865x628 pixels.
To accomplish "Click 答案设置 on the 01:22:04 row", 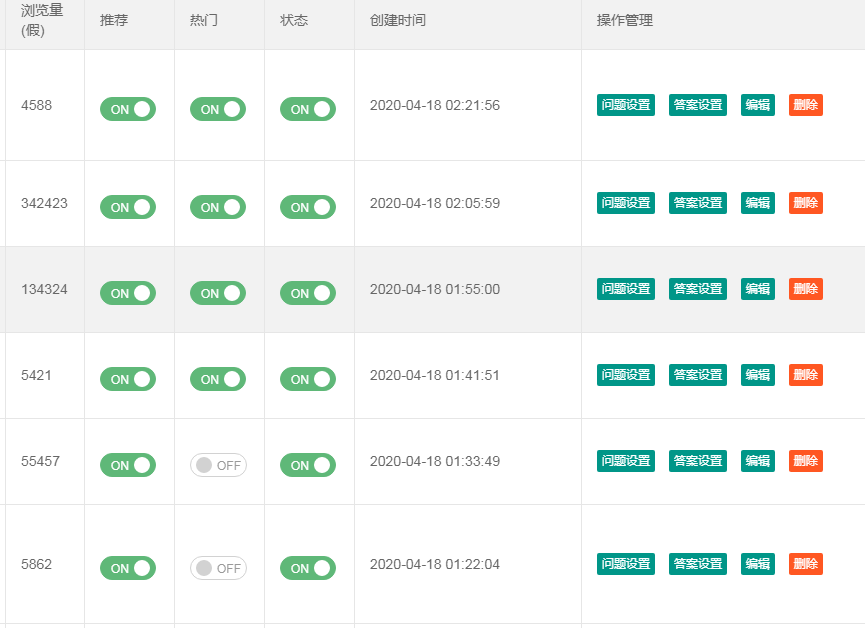I will [x=698, y=564].
